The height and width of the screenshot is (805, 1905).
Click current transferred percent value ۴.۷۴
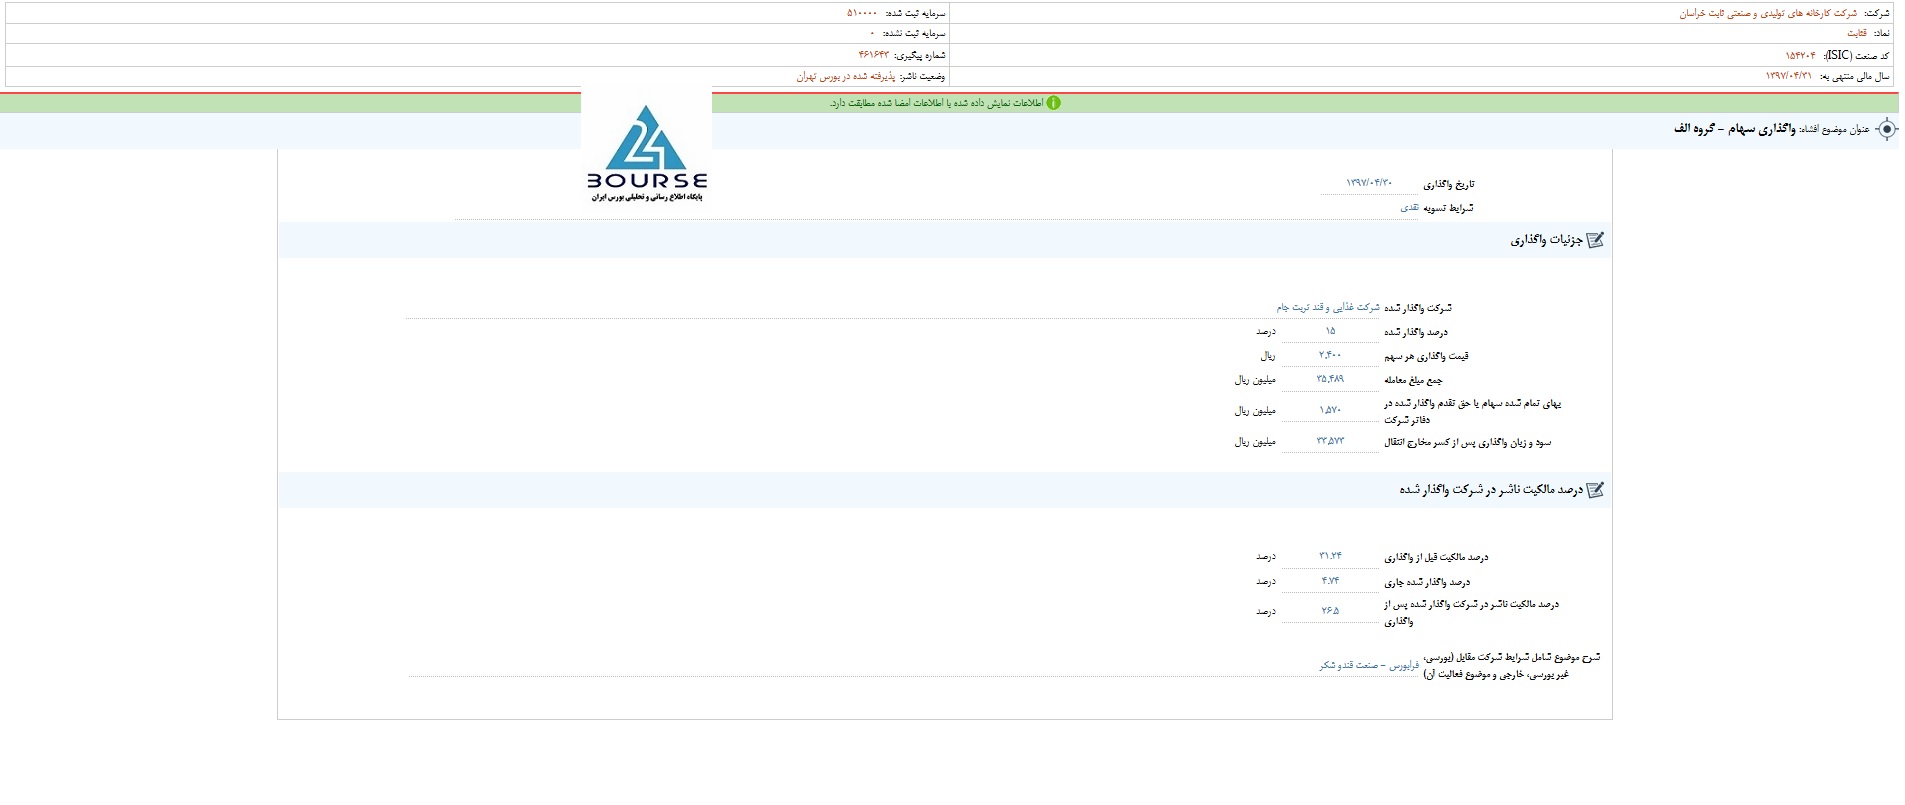1330,581
